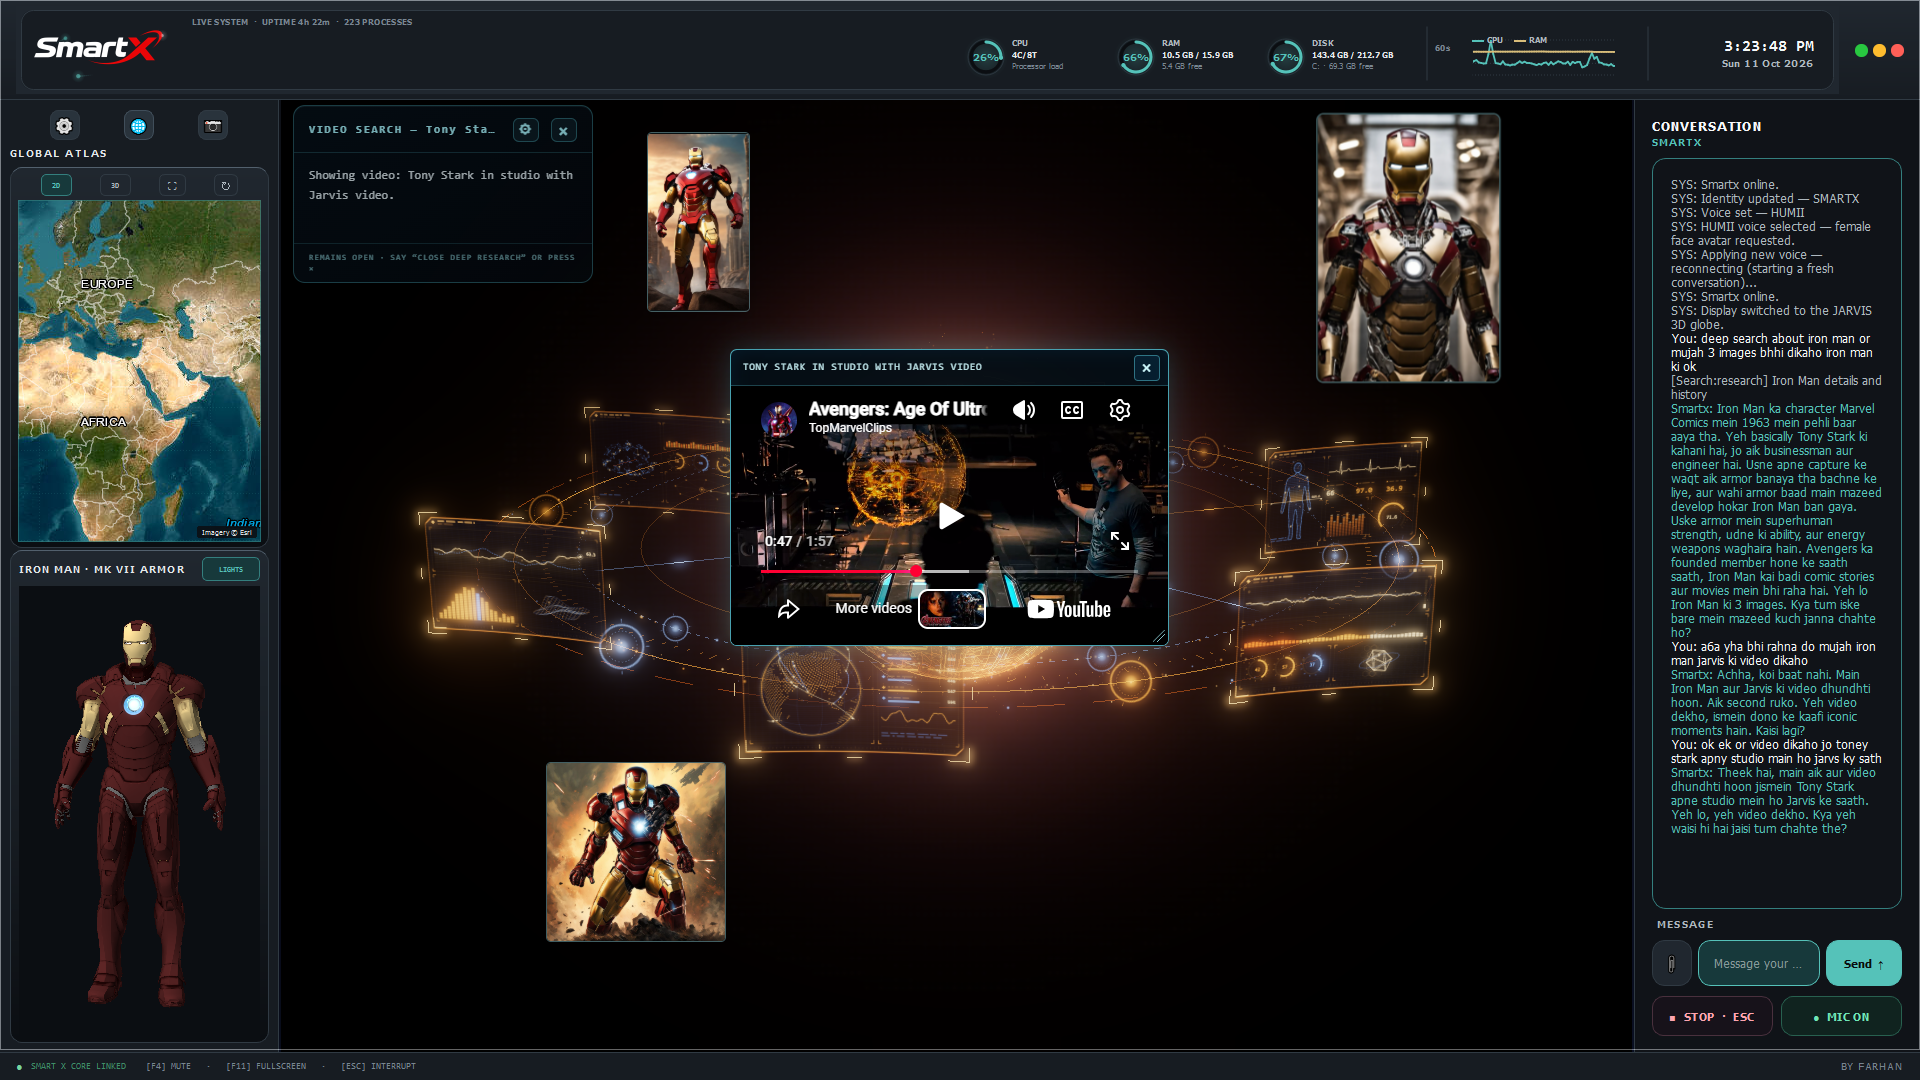Attach a file with the paperclip icon
1920x1080 pixels.
[x=1671, y=964]
